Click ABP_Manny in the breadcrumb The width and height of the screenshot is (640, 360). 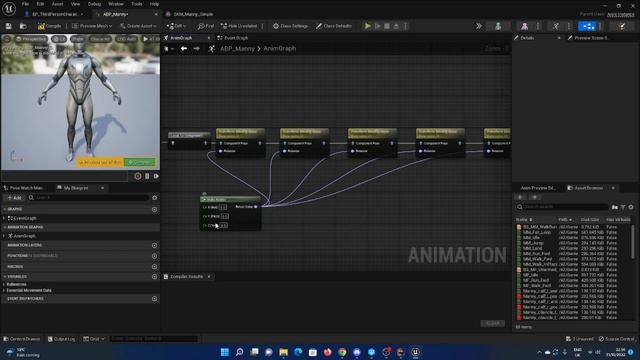point(237,49)
